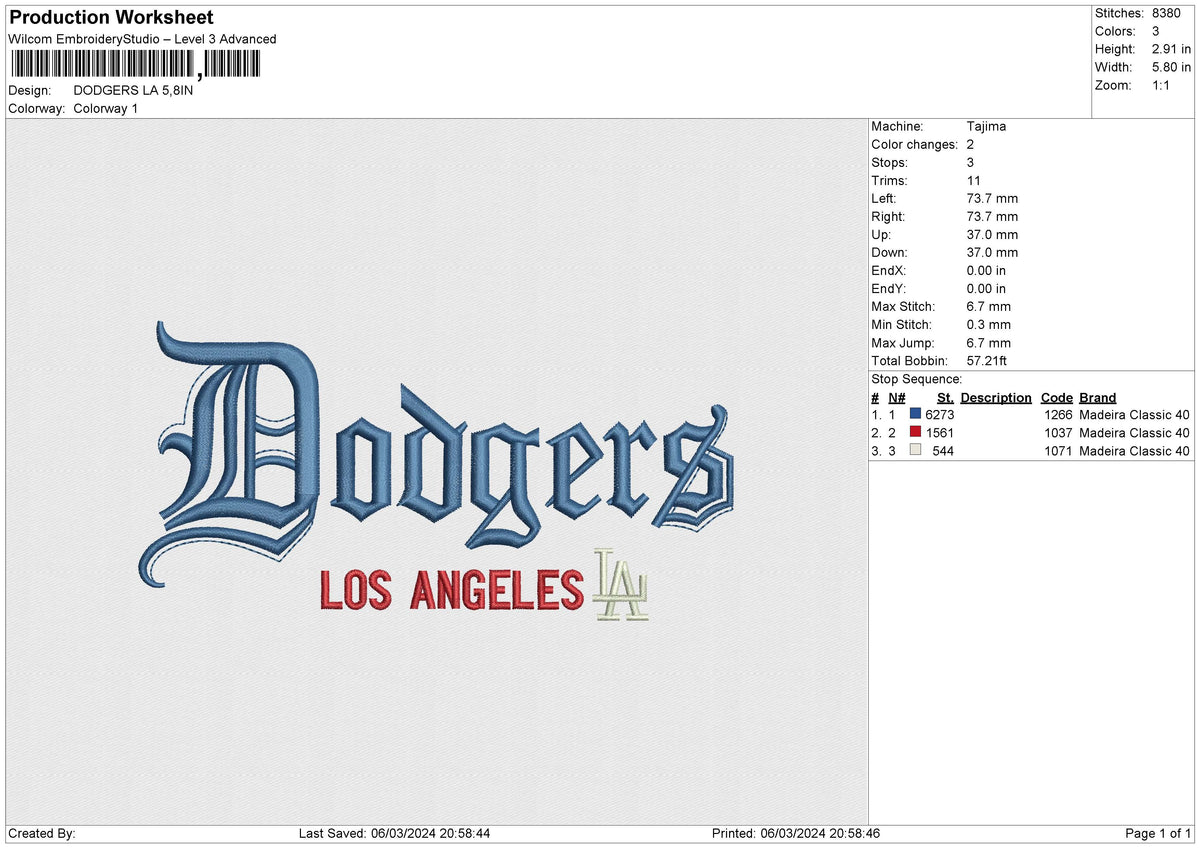Click the 'Right:' label
Screen dimensions: 1200x848
pos(888,216)
